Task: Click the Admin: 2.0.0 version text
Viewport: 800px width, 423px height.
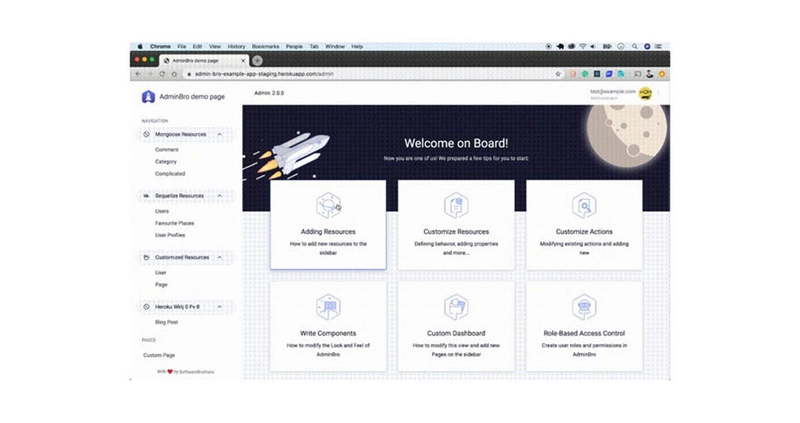Action: tap(269, 93)
